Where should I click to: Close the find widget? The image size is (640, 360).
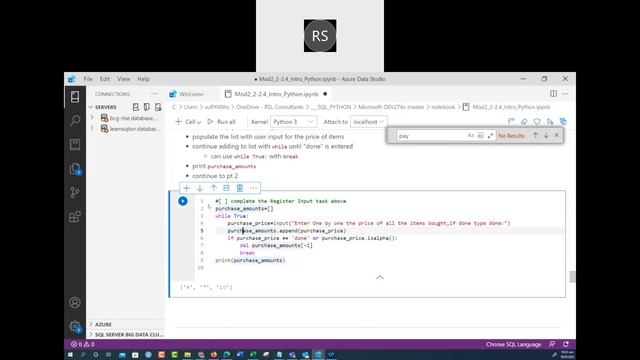click(x=557, y=136)
